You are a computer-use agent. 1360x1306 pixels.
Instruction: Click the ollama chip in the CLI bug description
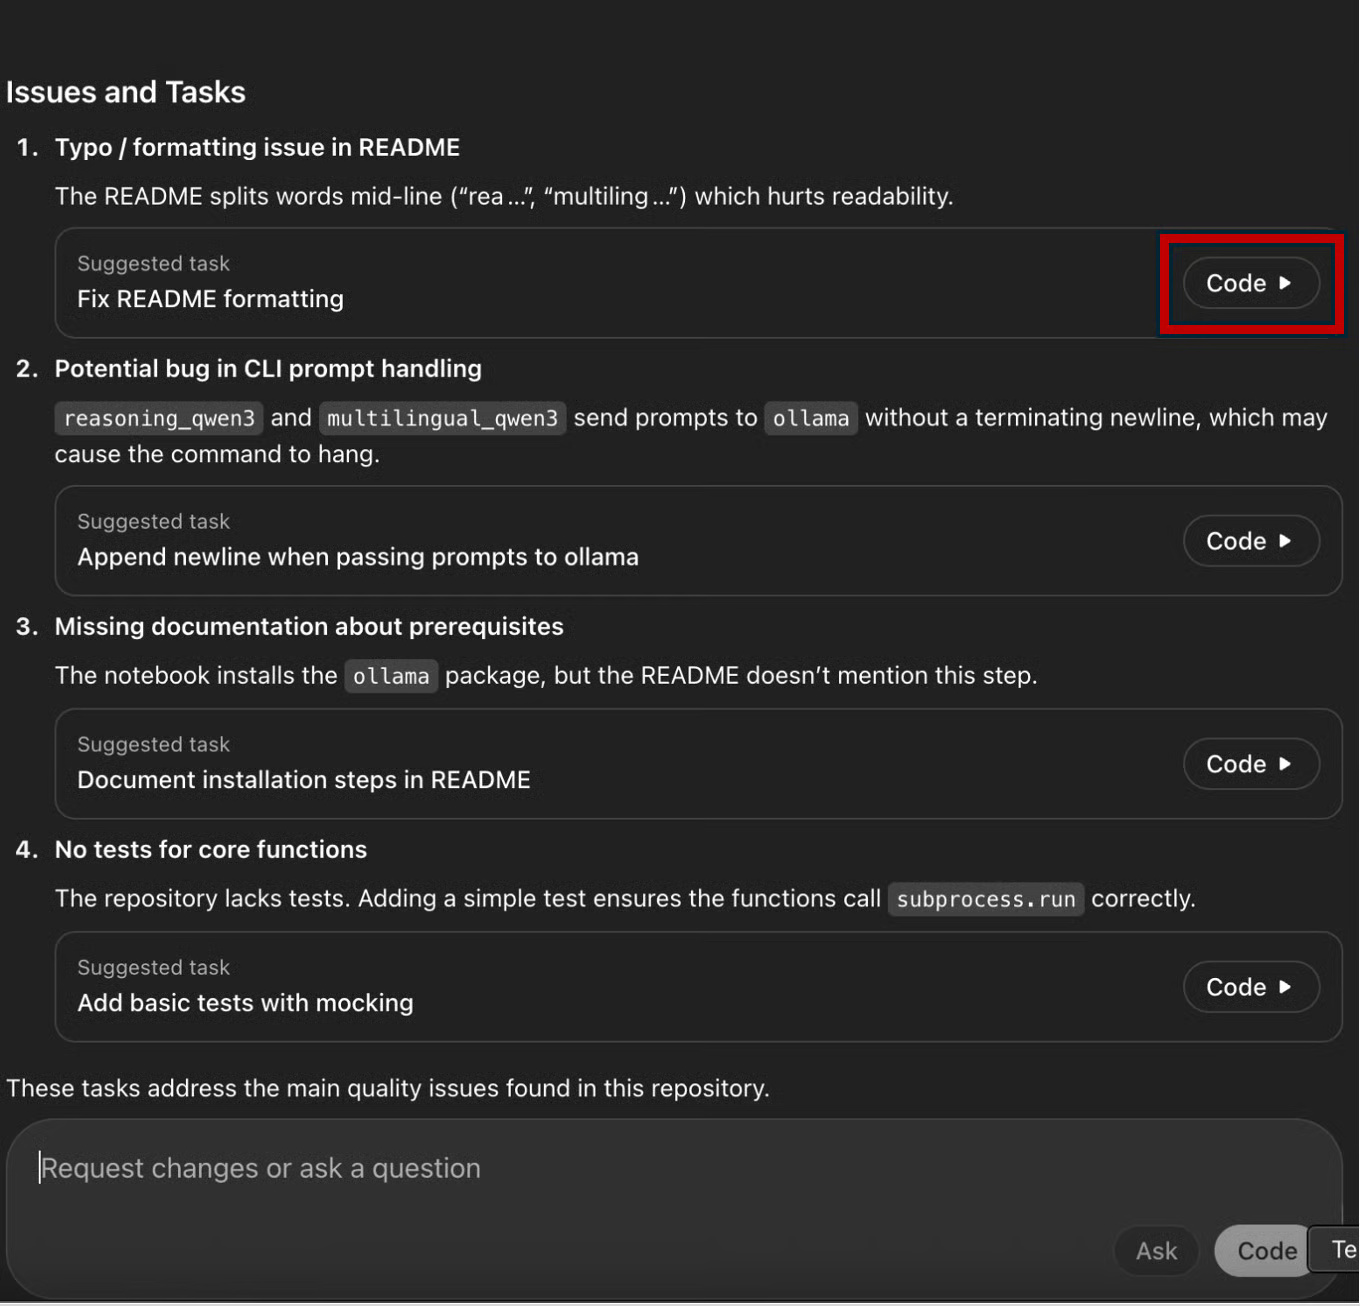810,418
